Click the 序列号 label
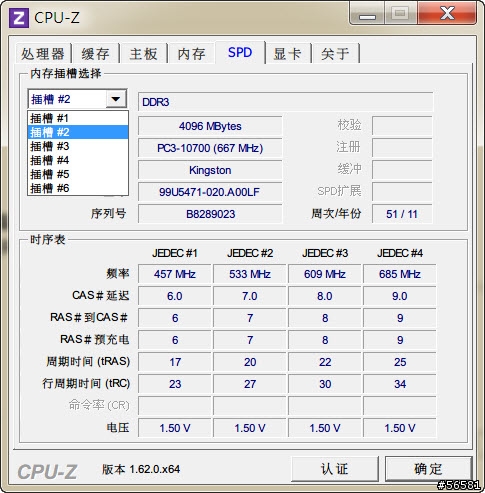The image size is (485, 493). click(x=108, y=214)
